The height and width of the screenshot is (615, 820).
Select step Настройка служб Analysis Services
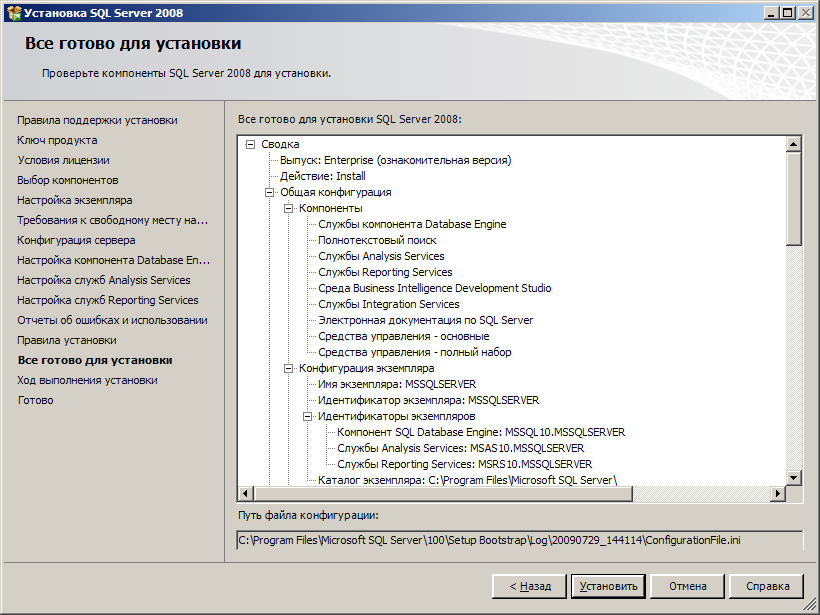click(104, 280)
